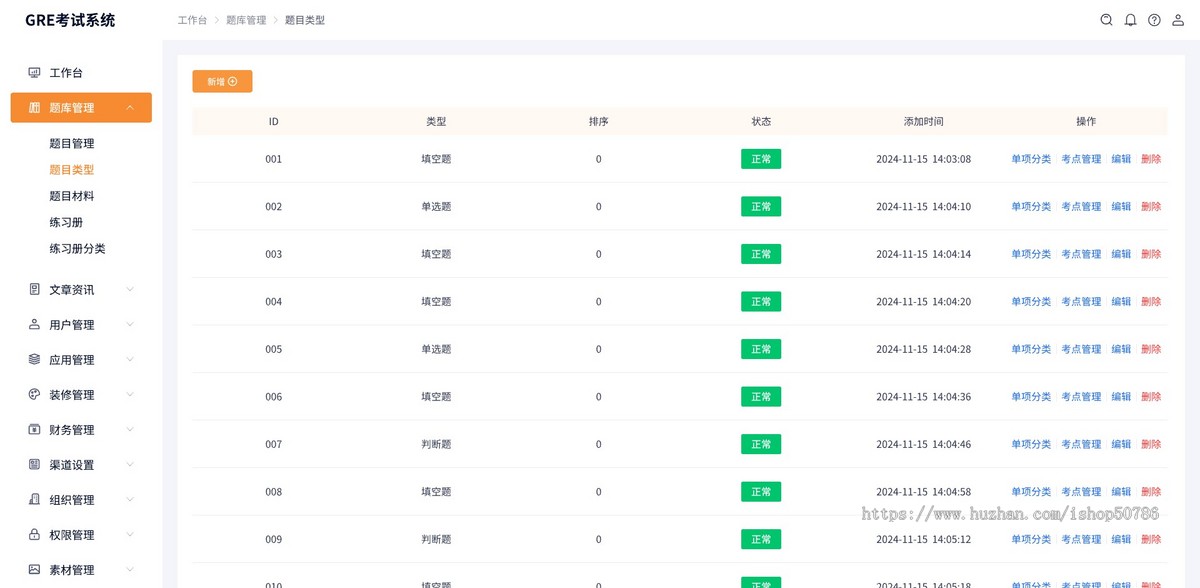Open 题目材料 submenu item
The image size is (1200, 588).
tap(71, 196)
